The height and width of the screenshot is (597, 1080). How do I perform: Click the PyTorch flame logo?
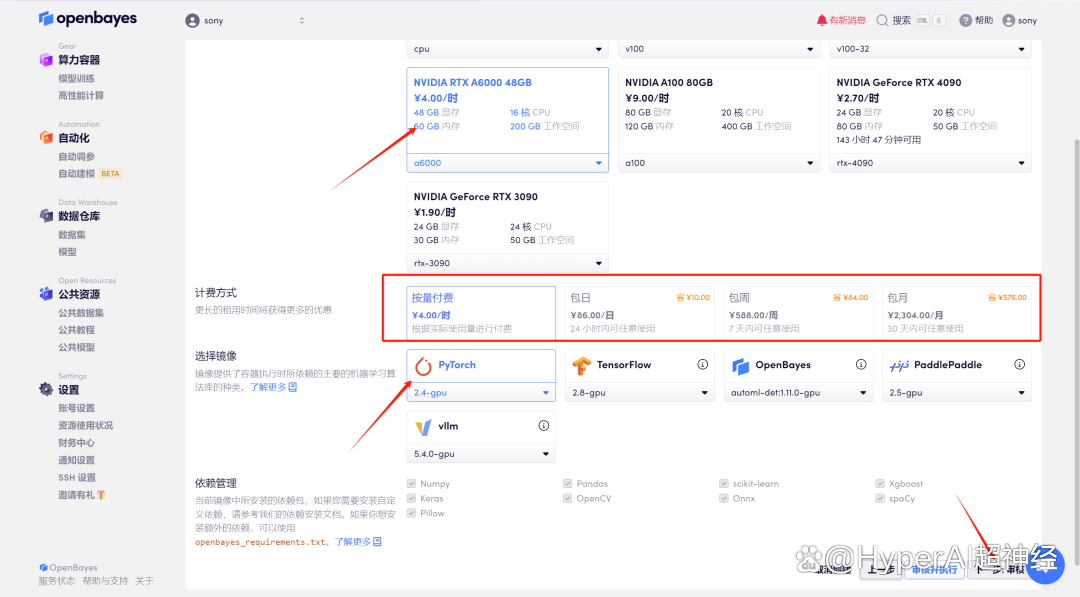[x=423, y=366]
